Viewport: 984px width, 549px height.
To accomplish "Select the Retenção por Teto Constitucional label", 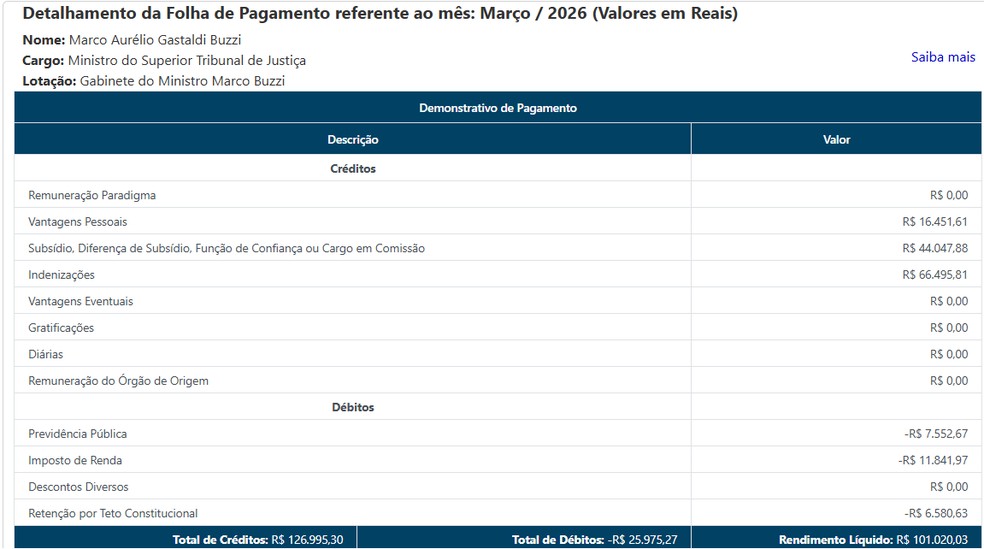I will pyautogui.click(x=113, y=513).
